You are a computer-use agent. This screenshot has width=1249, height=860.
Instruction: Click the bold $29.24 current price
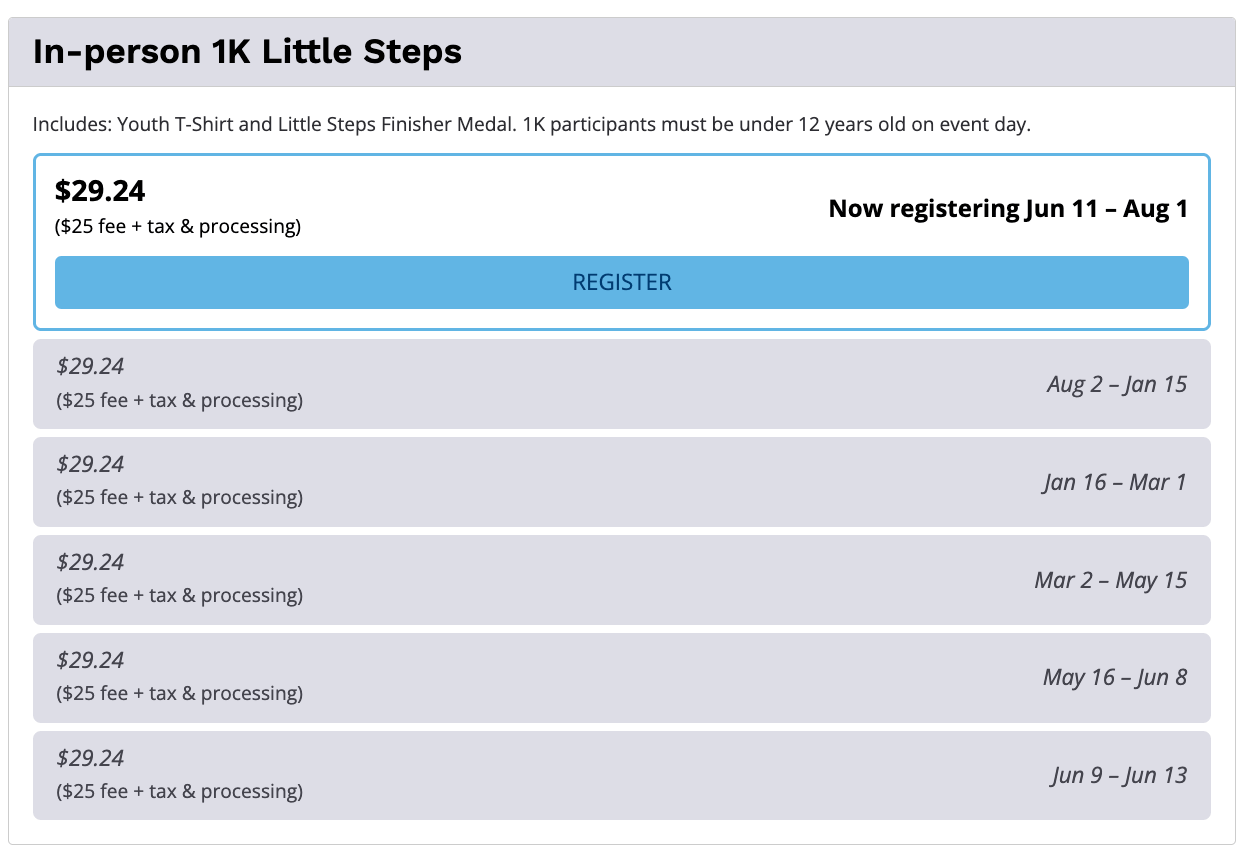(100, 190)
